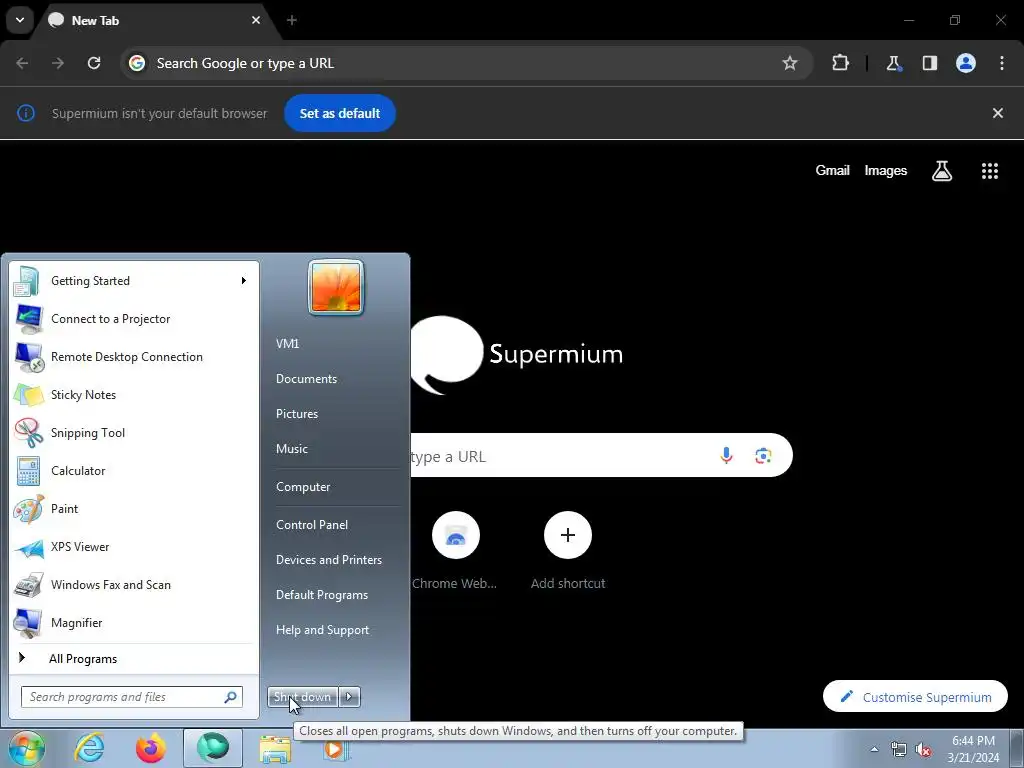Open Windows Fax and Scan
The height and width of the screenshot is (768, 1024).
coord(133,584)
